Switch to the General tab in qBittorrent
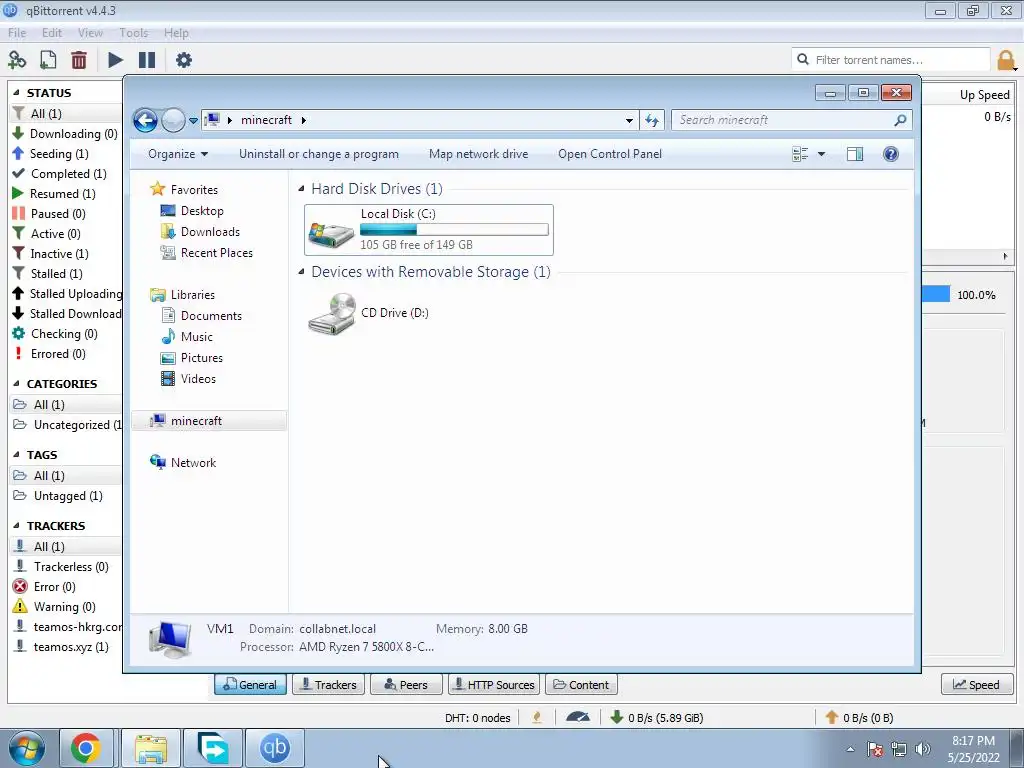Viewport: 1024px width, 768px height. pyautogui.click(x=250, y=684)
